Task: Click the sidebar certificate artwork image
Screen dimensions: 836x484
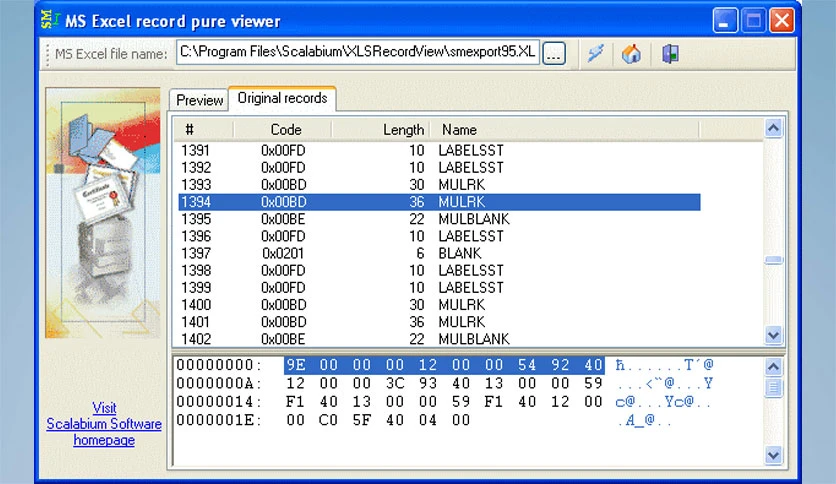Action: click(103, 213)
